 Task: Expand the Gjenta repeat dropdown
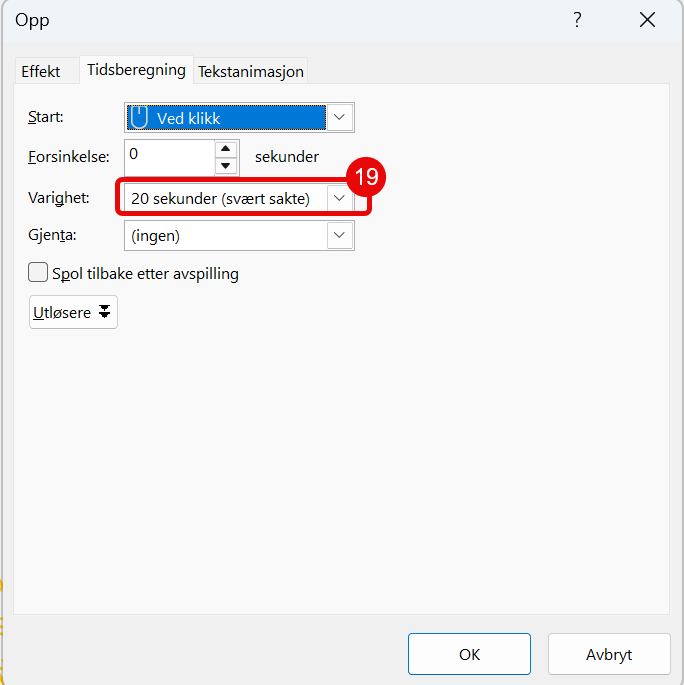coord(339,235)
